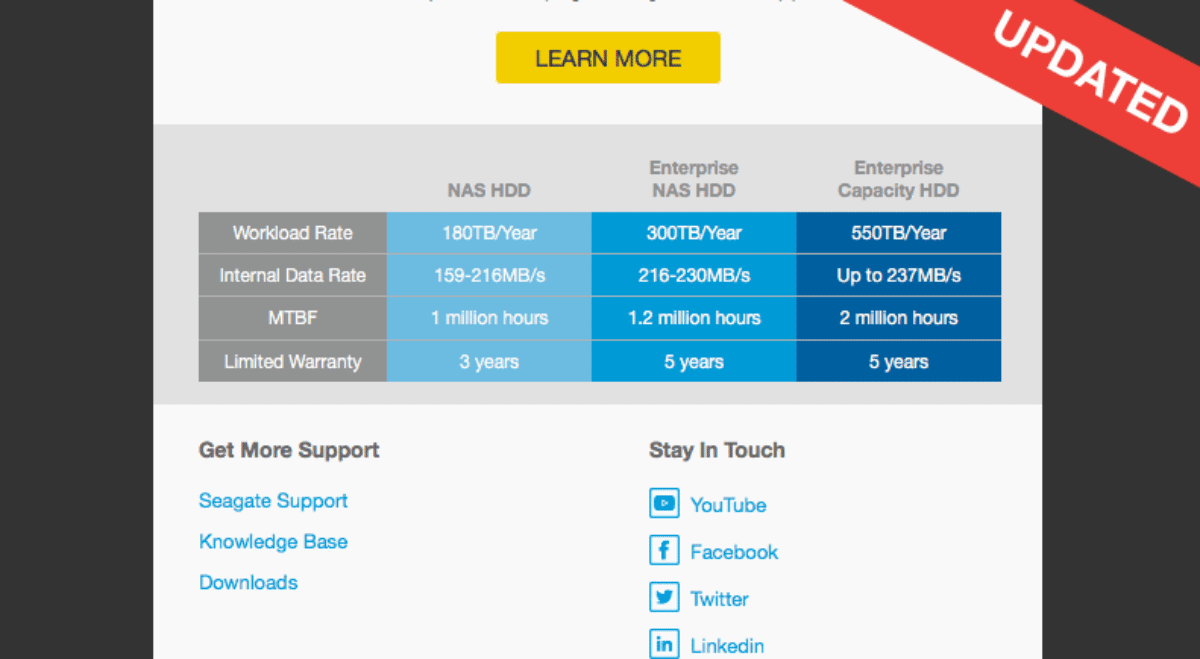Click the Facebook icon
Screen dimensions: 1200x659
pyautogui.click(x=664, y=550)
